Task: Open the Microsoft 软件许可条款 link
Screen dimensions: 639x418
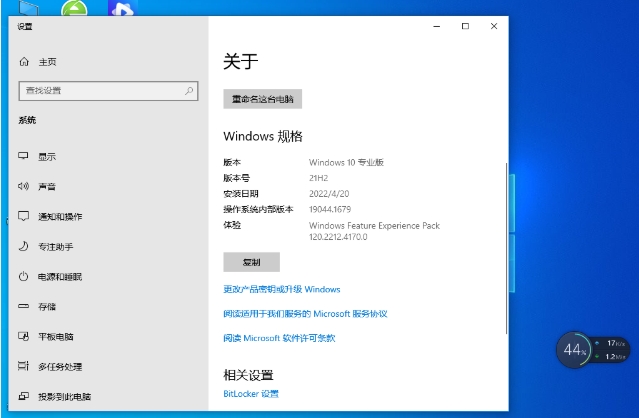Action: 279,338
